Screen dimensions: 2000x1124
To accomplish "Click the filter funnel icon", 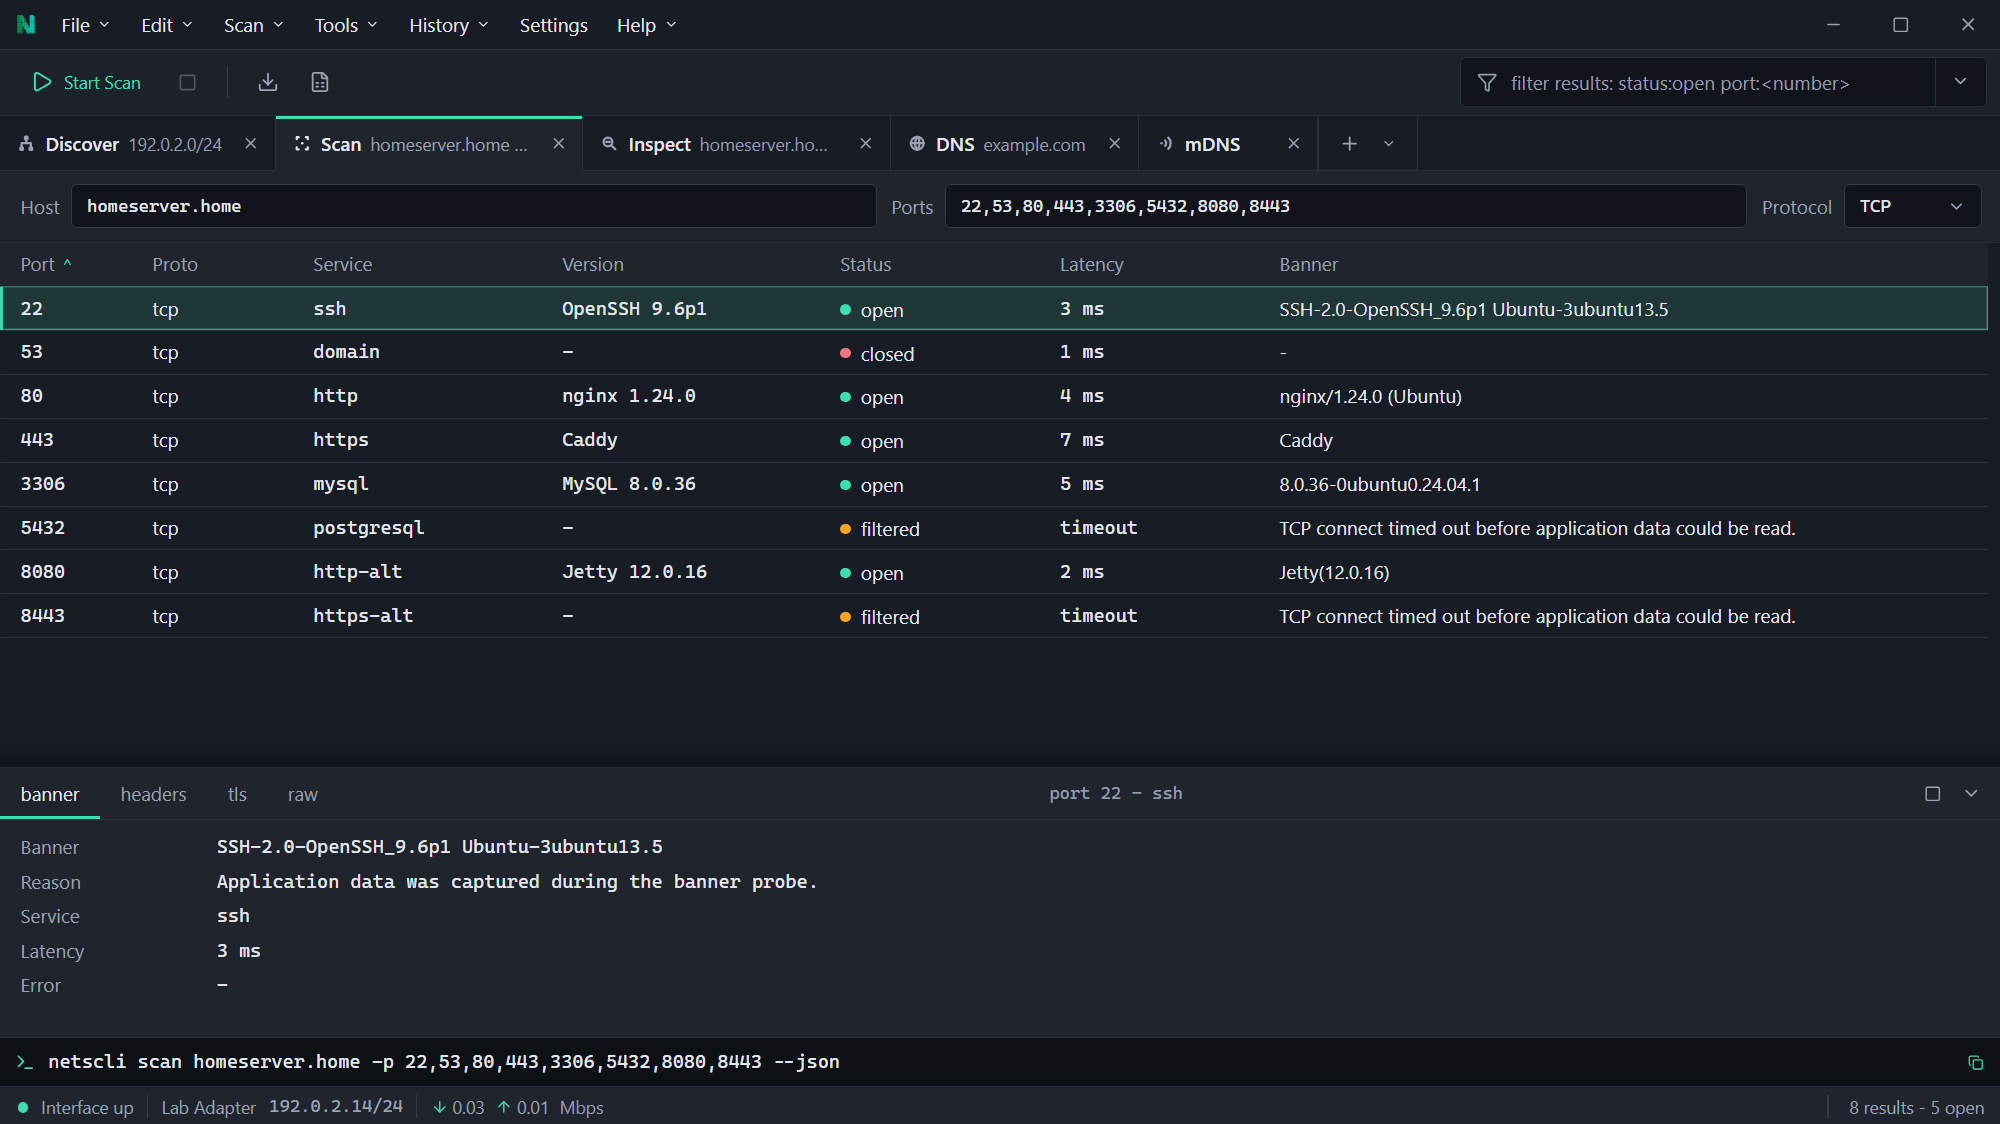I will coord(1487,83).
